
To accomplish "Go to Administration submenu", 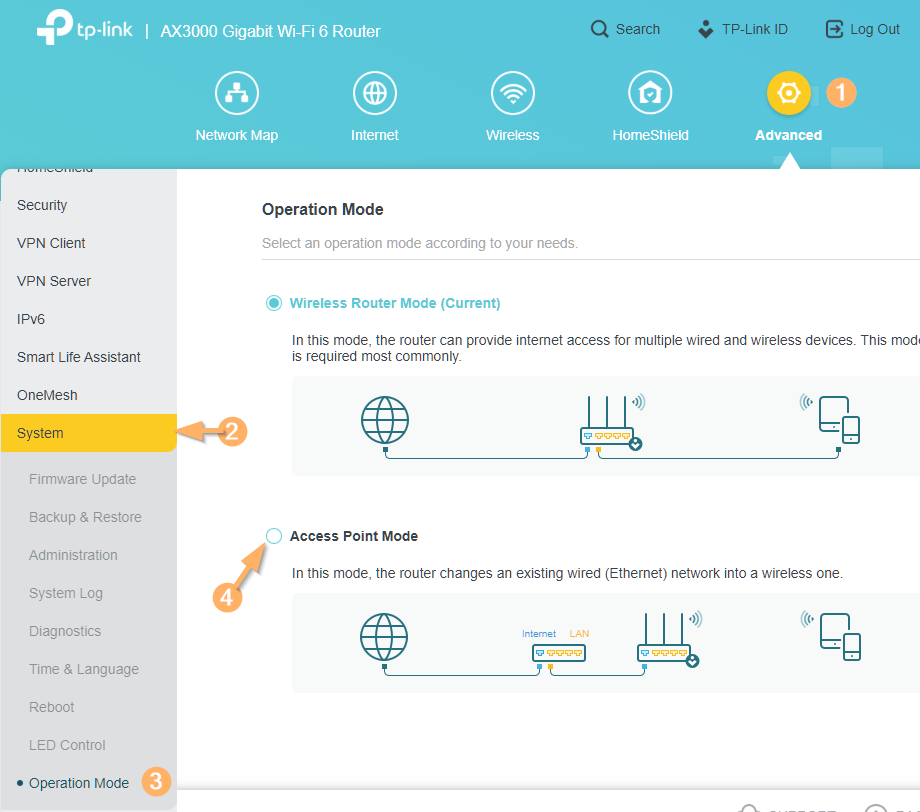I will point(73,555).
